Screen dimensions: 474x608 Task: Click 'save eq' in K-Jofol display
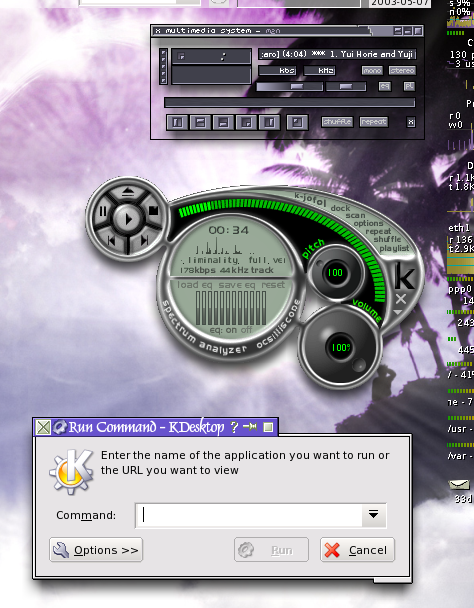[237, 285]
